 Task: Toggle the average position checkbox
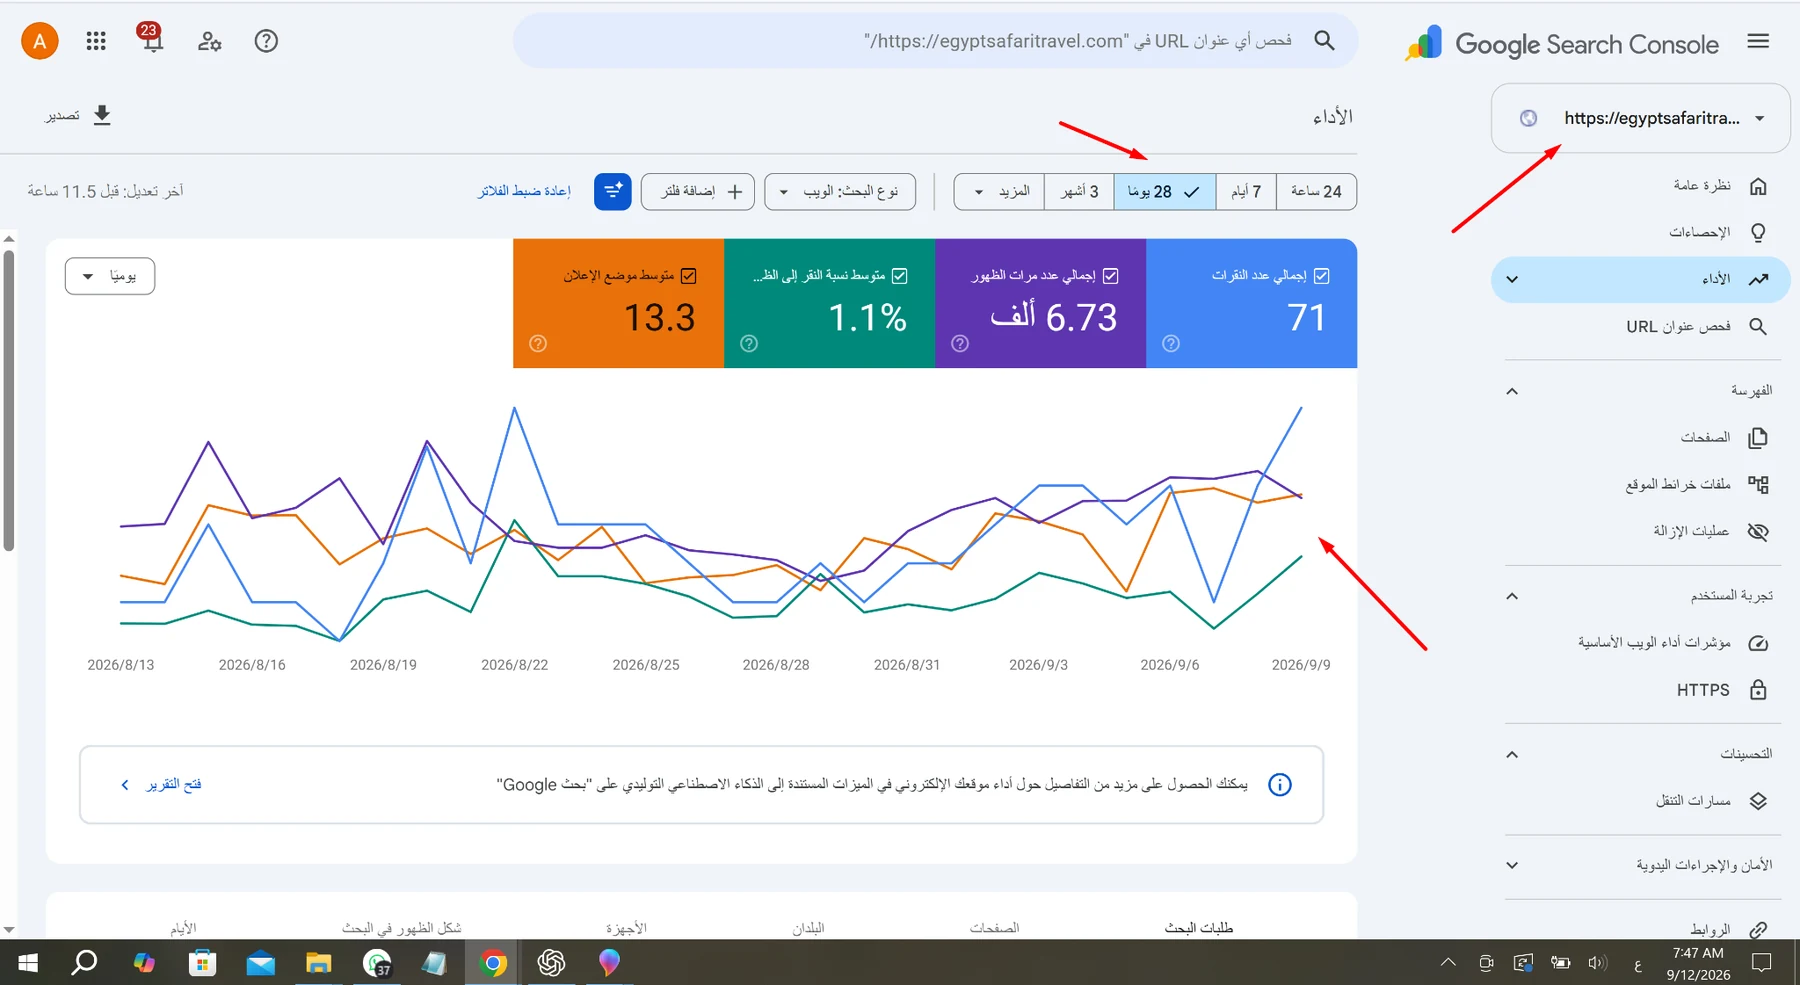688,275
